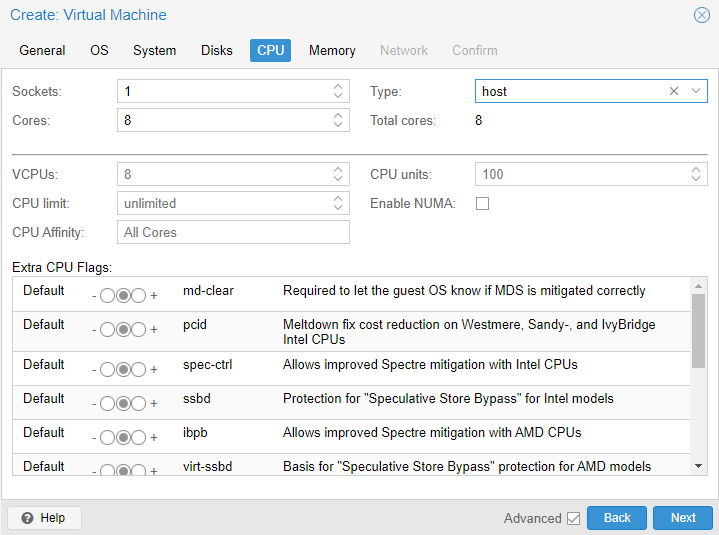The image size is (719, 535).
Task: Decrease the Sockets value with down arrow
Action: (x=338, y=96)
